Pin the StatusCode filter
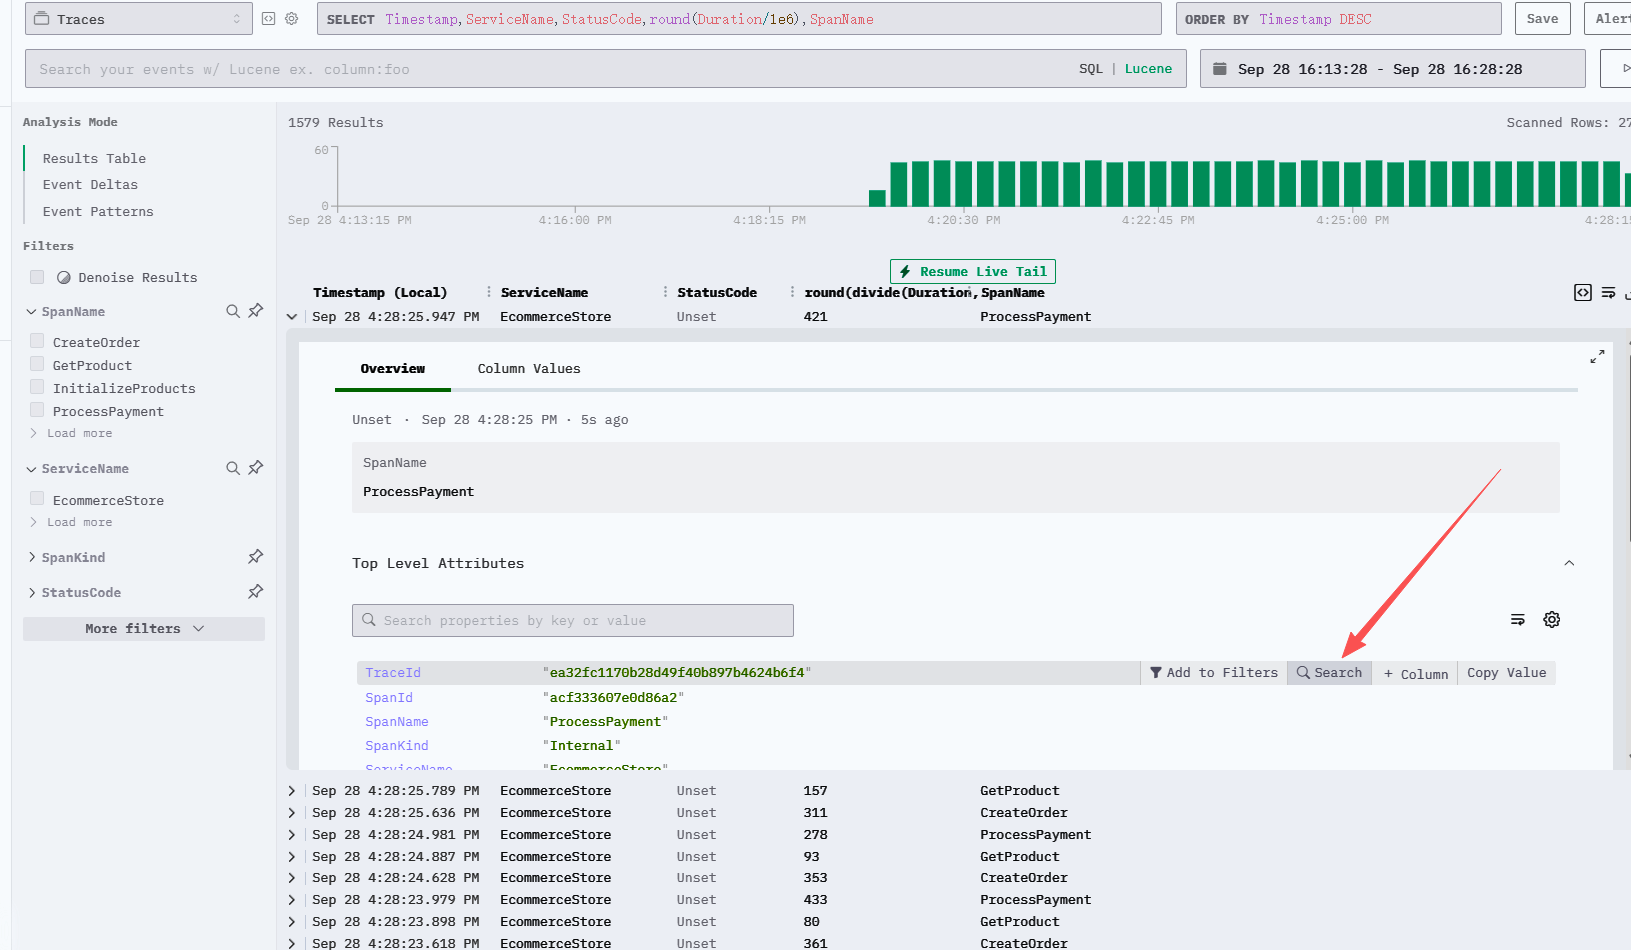Image resolution: width=1631 pixels, height=950 pixels. point(256,592)
